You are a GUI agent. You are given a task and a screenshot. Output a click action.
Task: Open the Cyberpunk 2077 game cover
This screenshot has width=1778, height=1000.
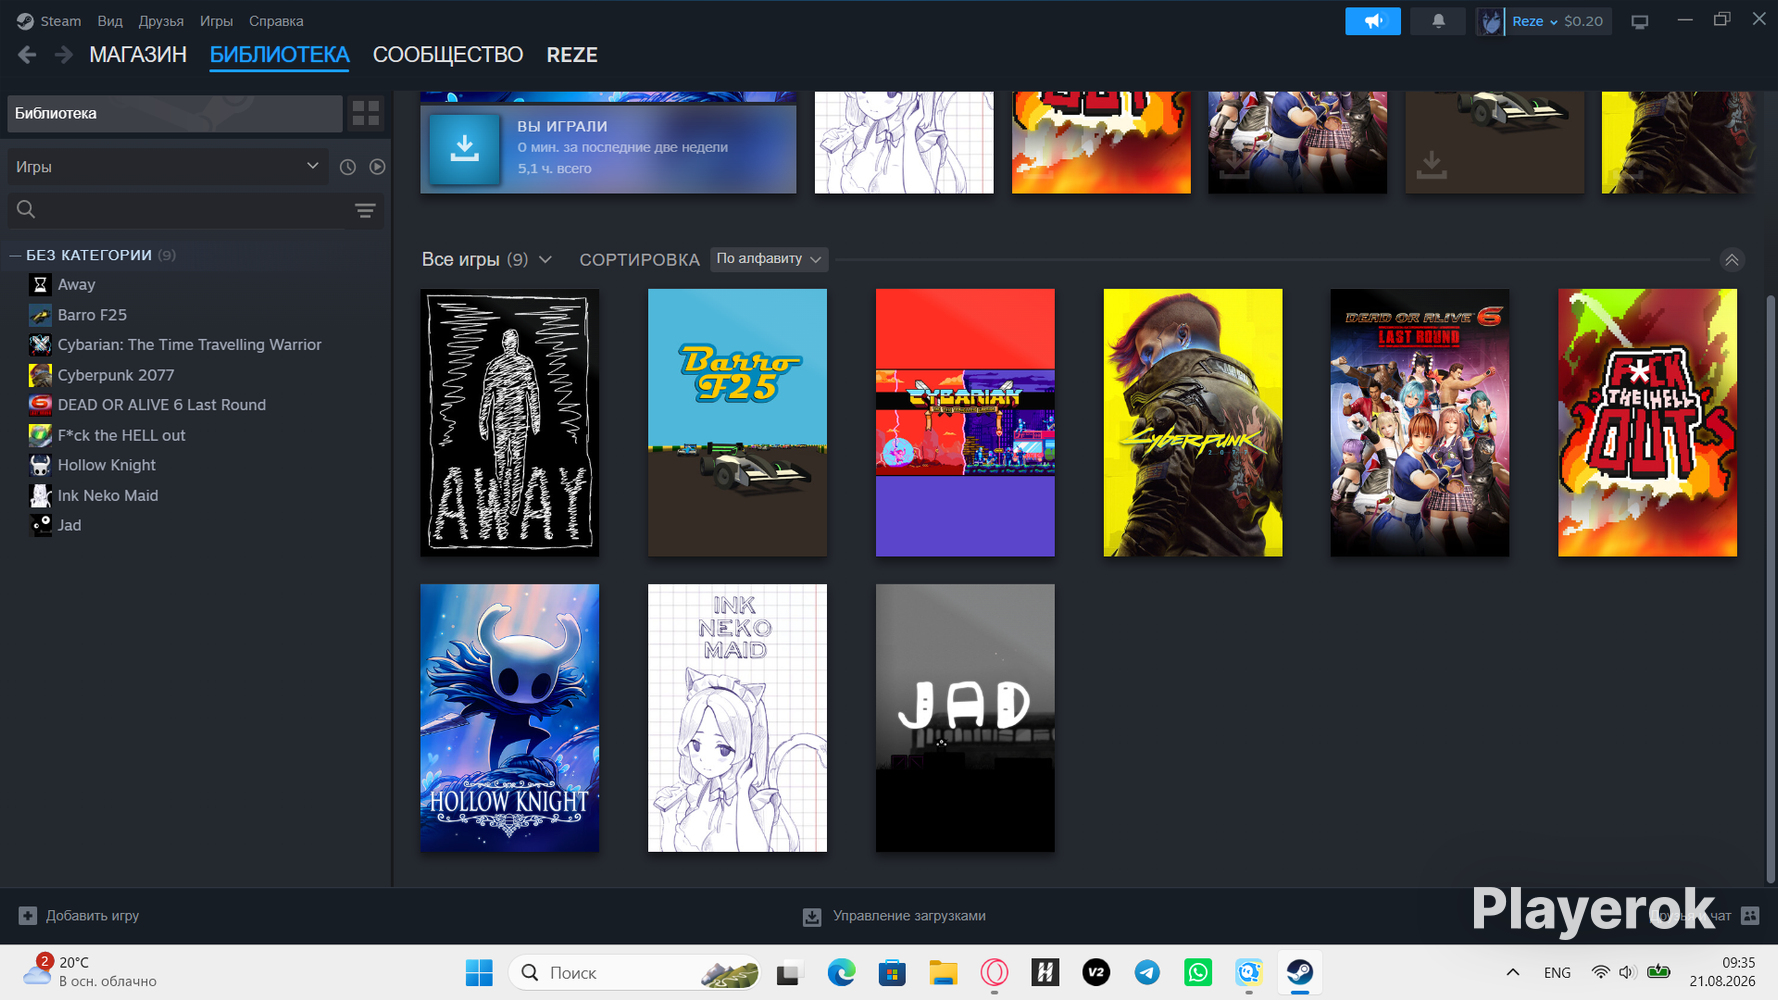(1193, 423)
